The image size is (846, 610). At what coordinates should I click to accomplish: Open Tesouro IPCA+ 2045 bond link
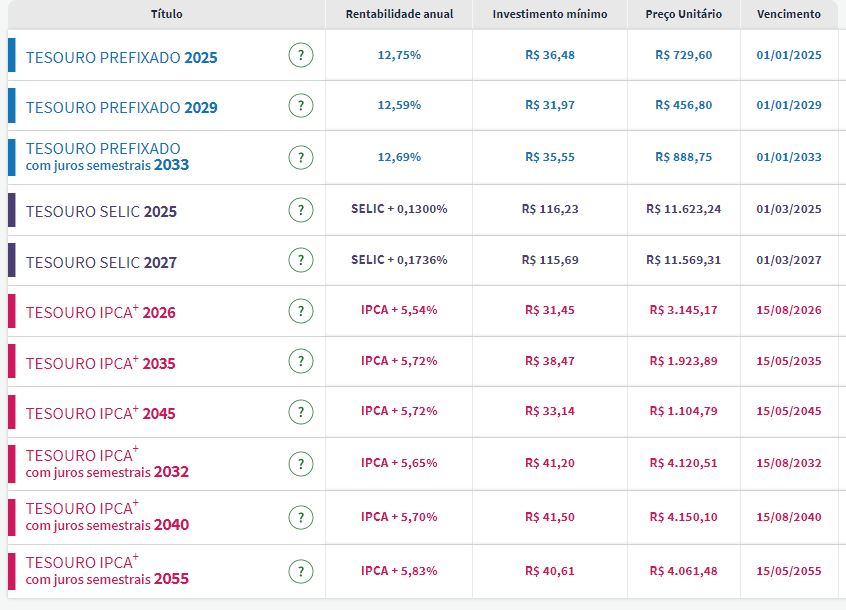pos(100,413)
